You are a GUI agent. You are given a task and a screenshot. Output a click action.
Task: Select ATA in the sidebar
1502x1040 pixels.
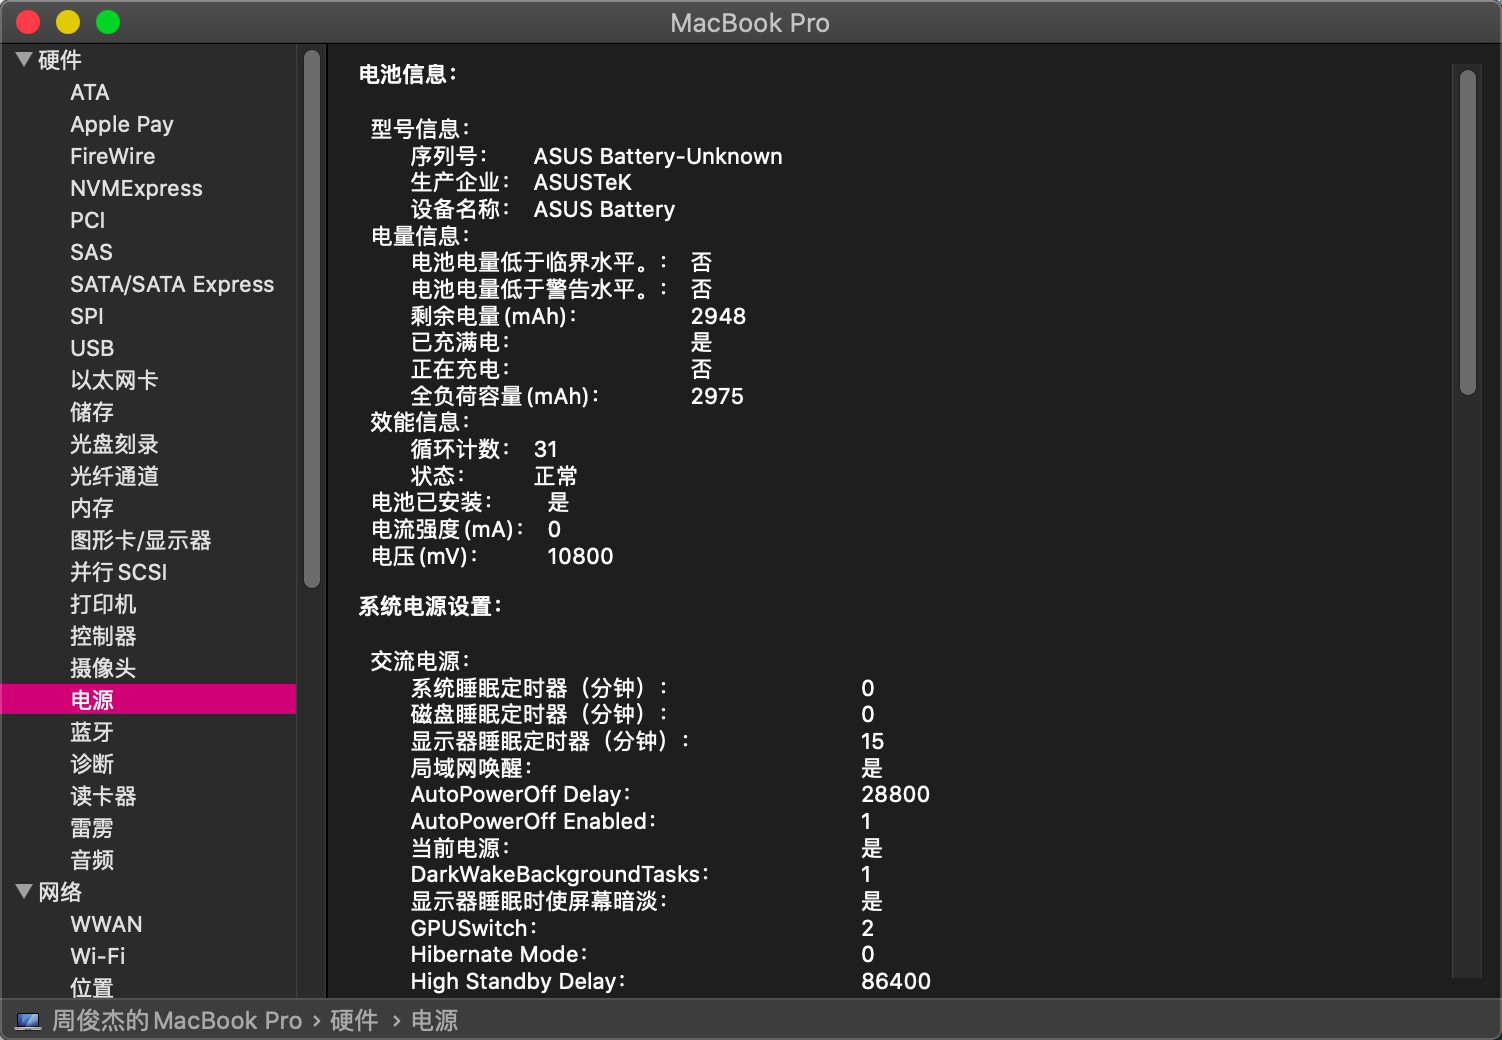coord(90,92)
